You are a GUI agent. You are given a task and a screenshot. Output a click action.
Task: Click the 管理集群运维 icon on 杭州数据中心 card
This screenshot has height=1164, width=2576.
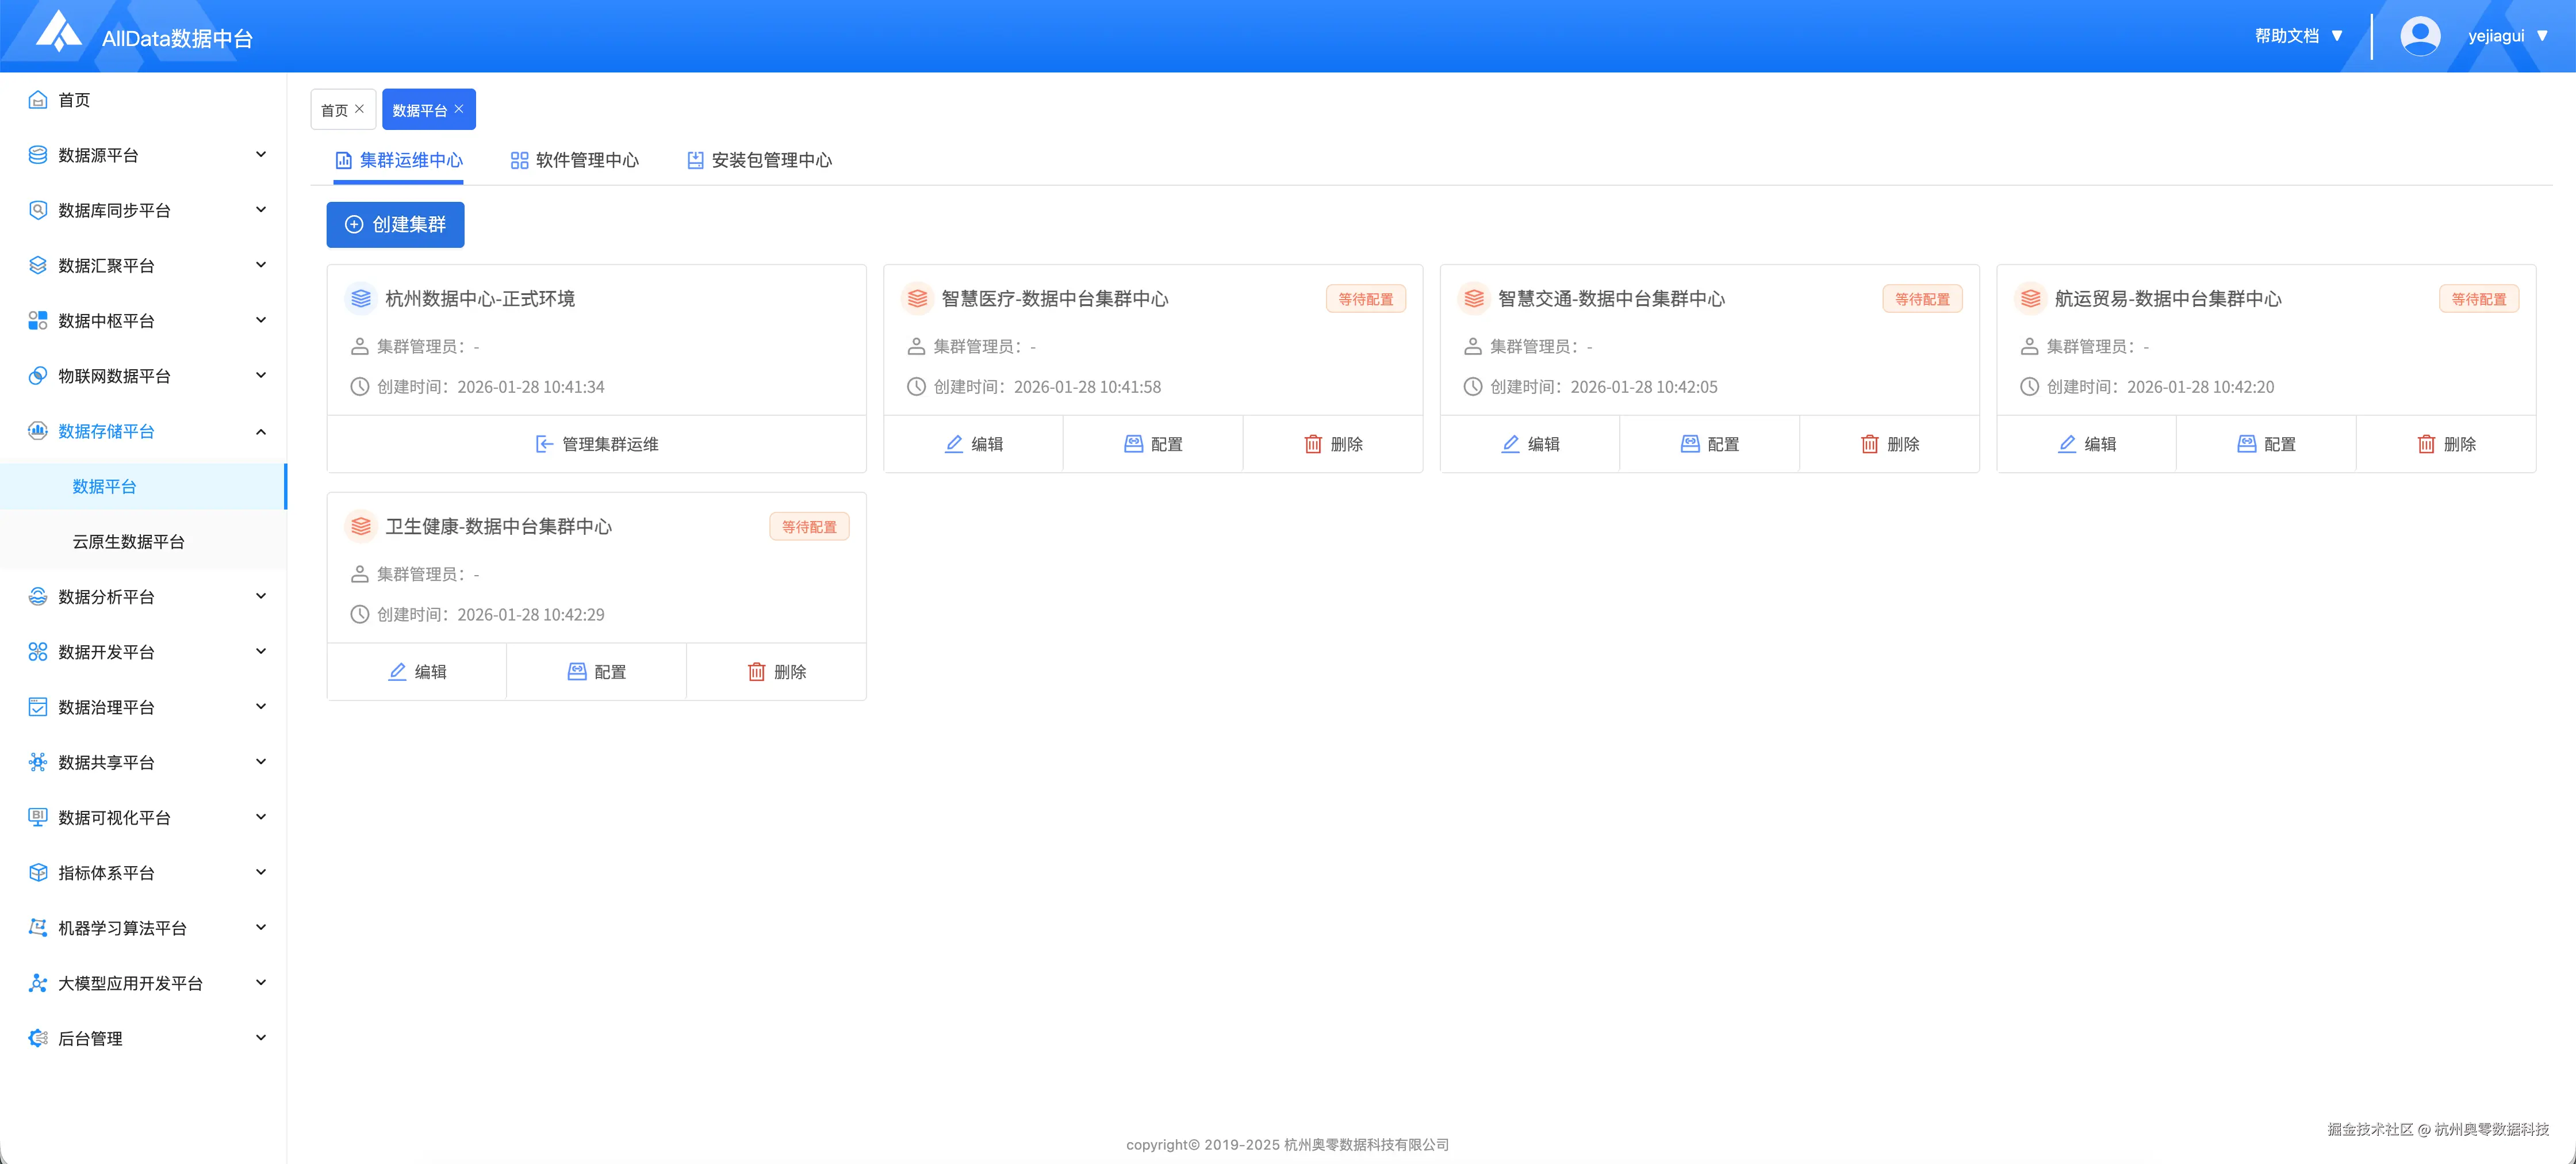544,444
